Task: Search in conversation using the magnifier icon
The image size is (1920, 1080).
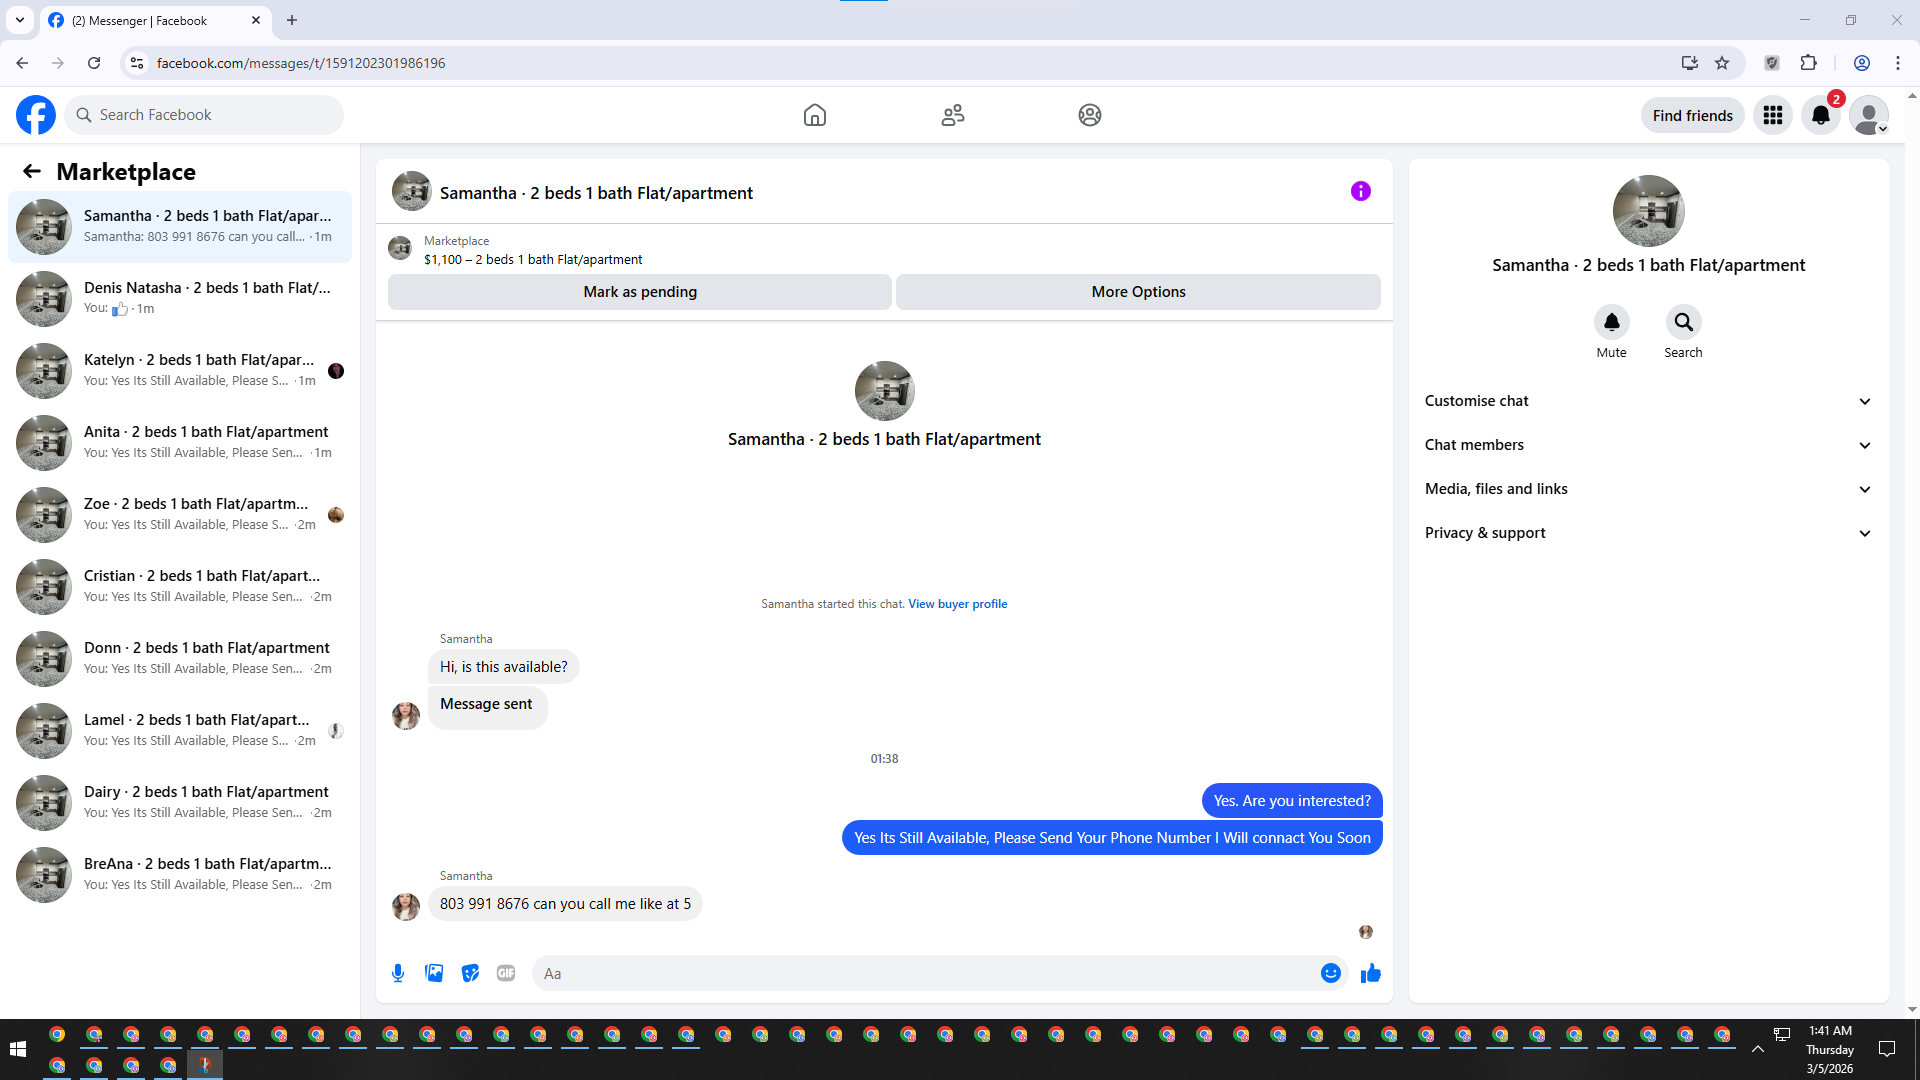Action: [x=1684, y=322]
